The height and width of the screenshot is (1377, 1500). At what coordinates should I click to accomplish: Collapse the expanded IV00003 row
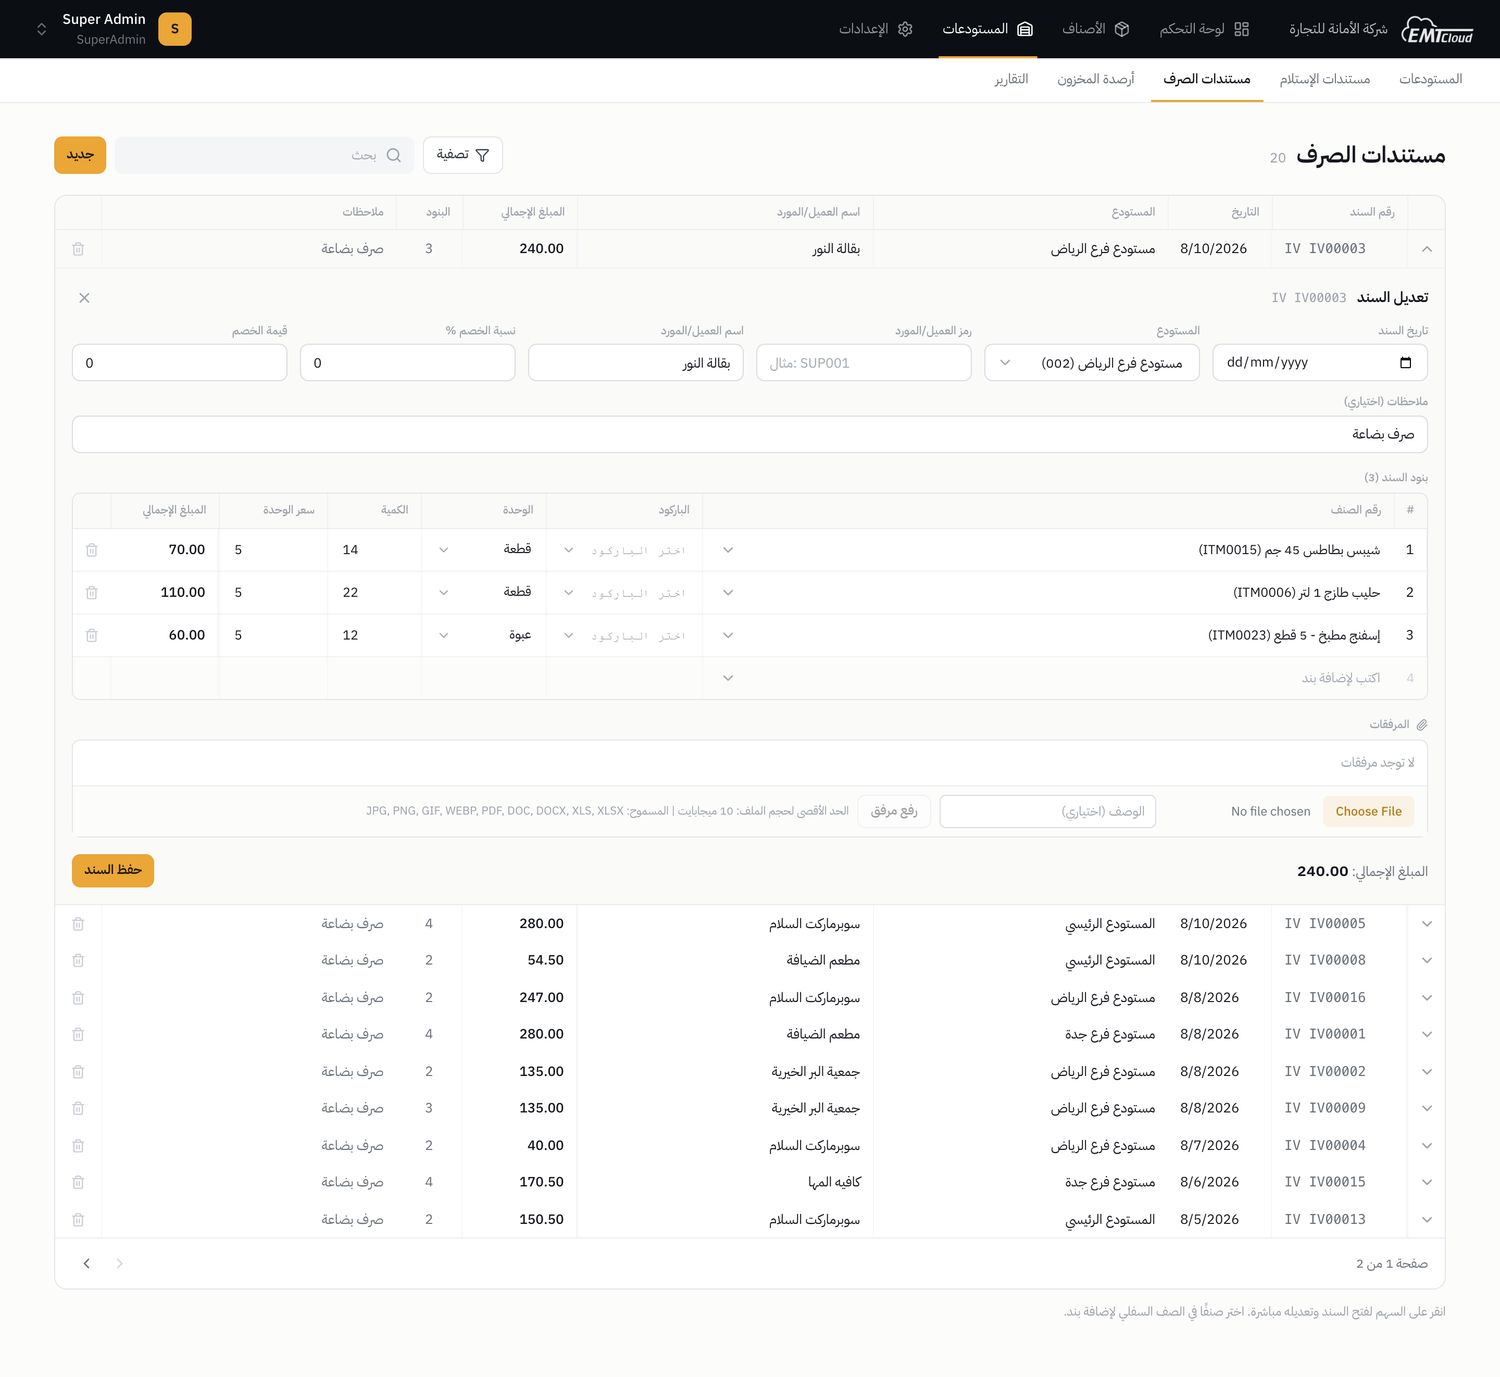1427,249
